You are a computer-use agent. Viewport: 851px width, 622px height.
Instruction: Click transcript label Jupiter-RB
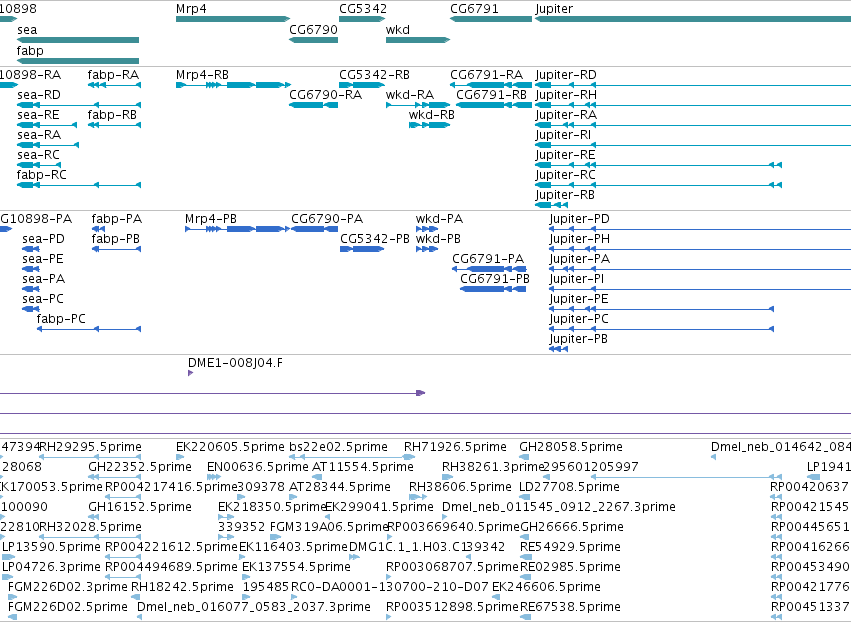[x=565, y=195]
